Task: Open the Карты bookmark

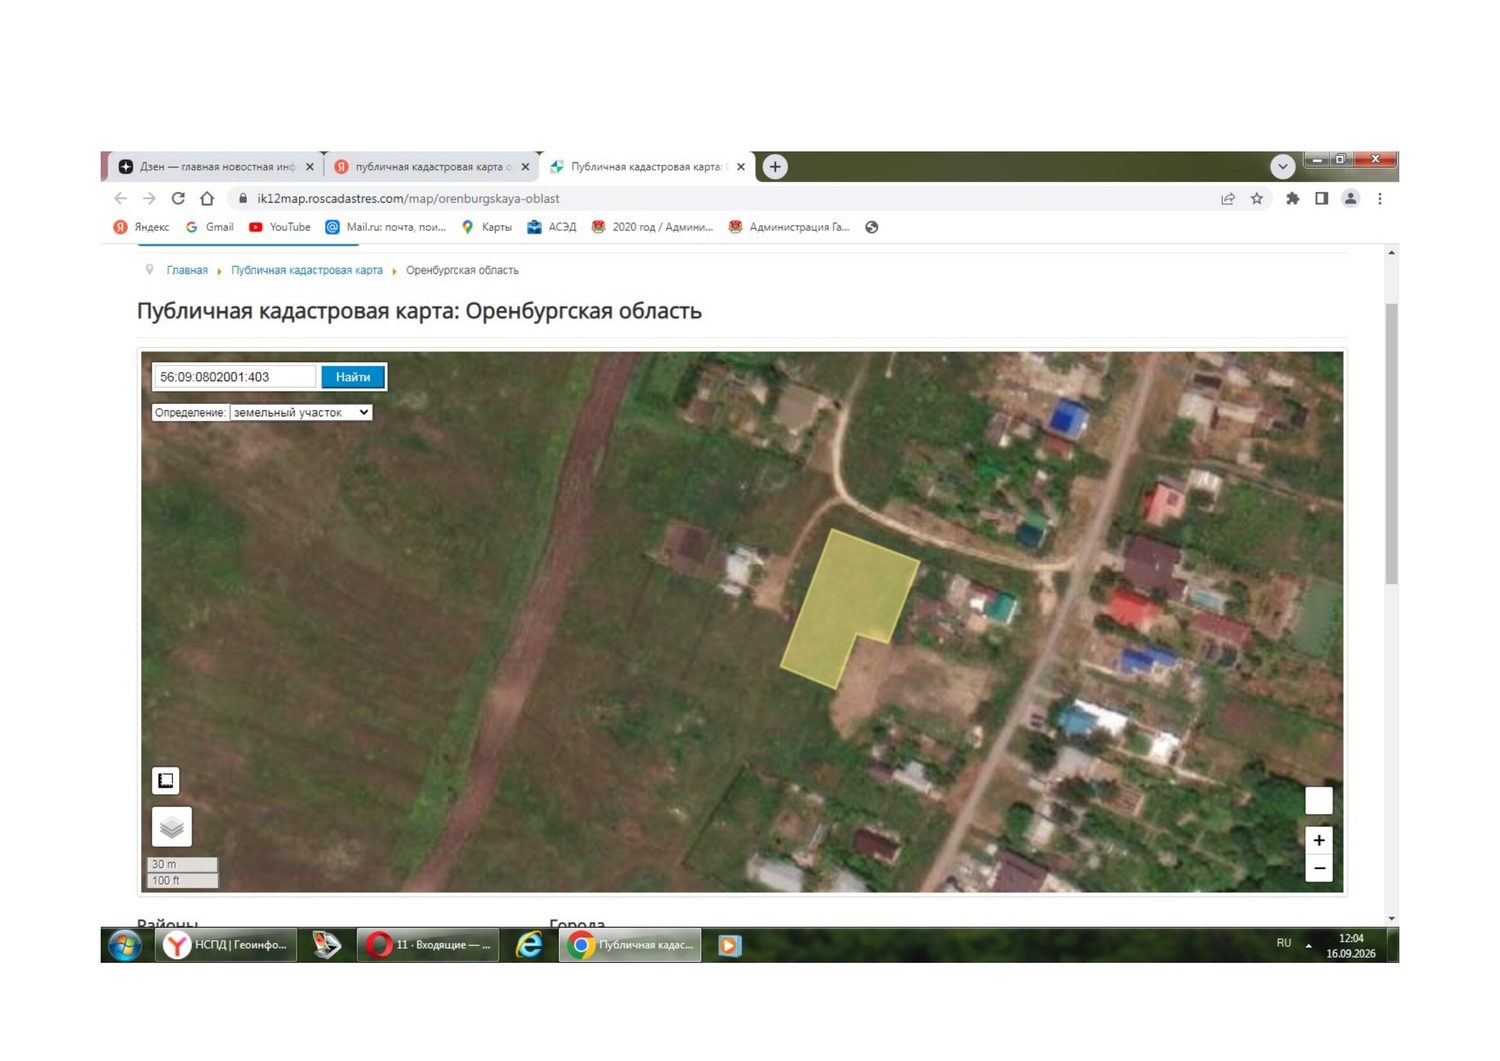Action: click(487, 227)
